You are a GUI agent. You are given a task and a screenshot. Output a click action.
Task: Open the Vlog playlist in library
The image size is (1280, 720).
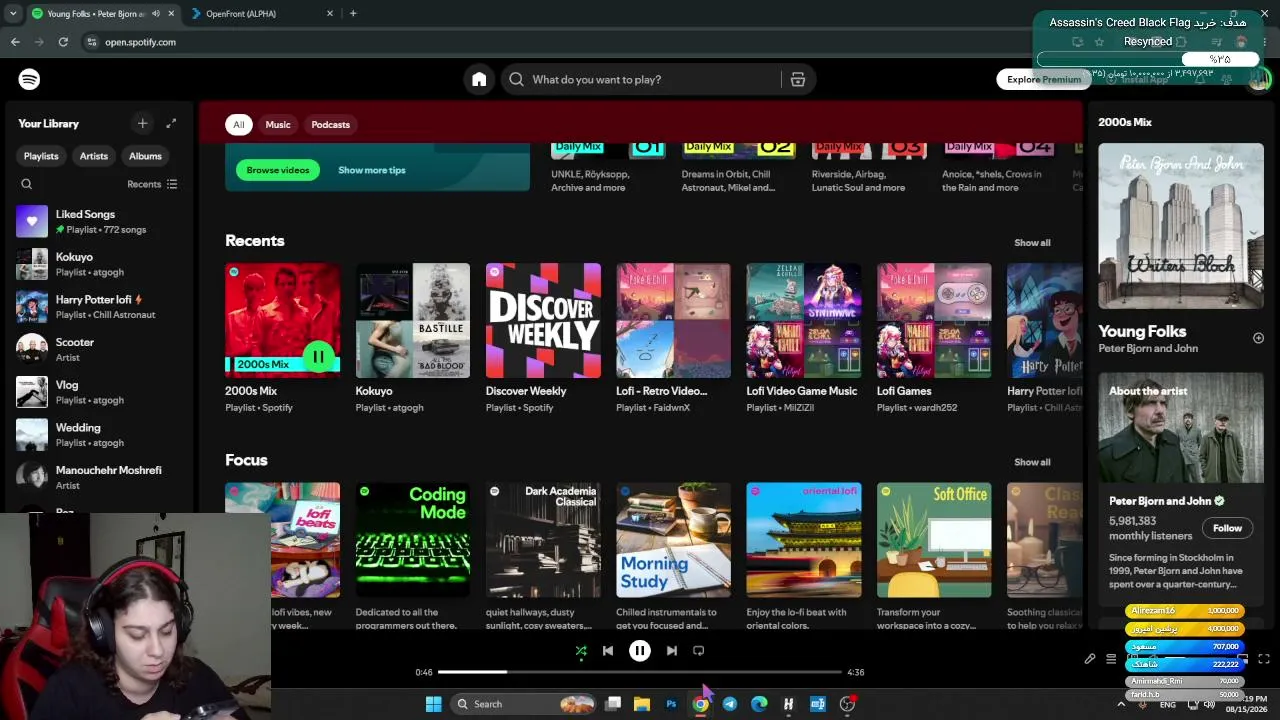[97, 392]
